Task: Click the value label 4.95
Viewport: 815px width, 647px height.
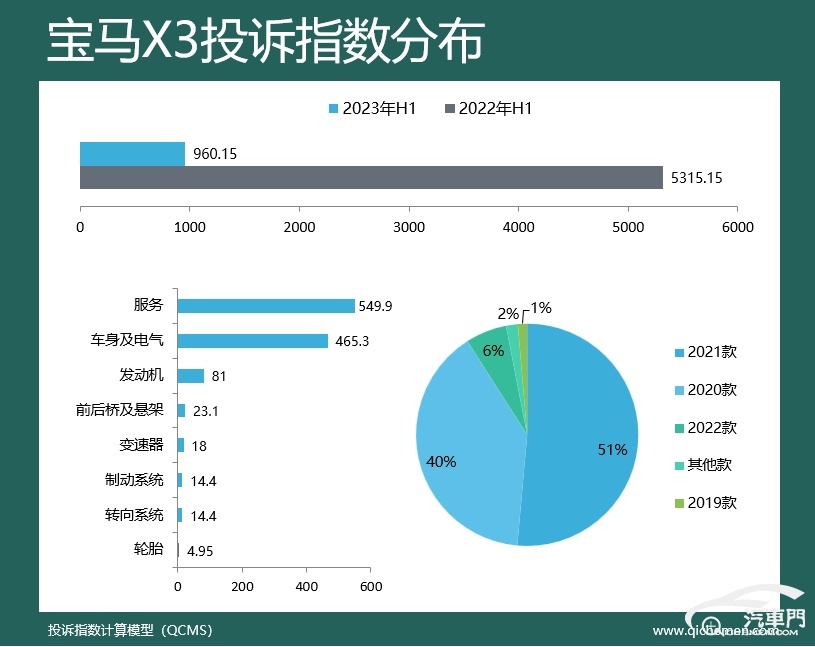Action: [x=200, y=551]
